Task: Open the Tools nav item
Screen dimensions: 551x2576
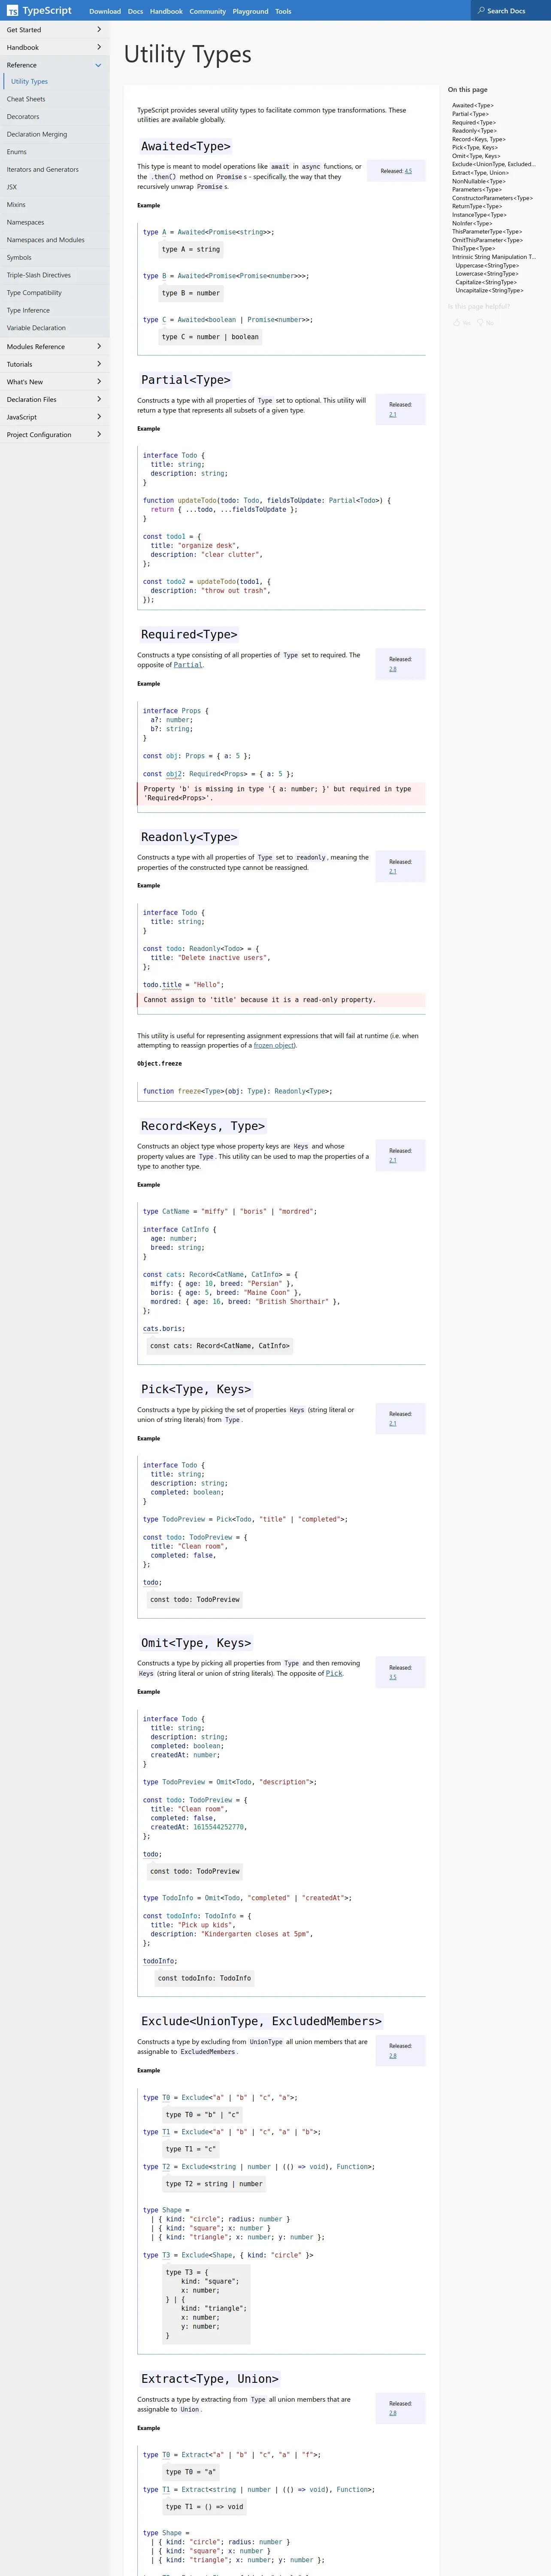Action: [x=283, y=11]
